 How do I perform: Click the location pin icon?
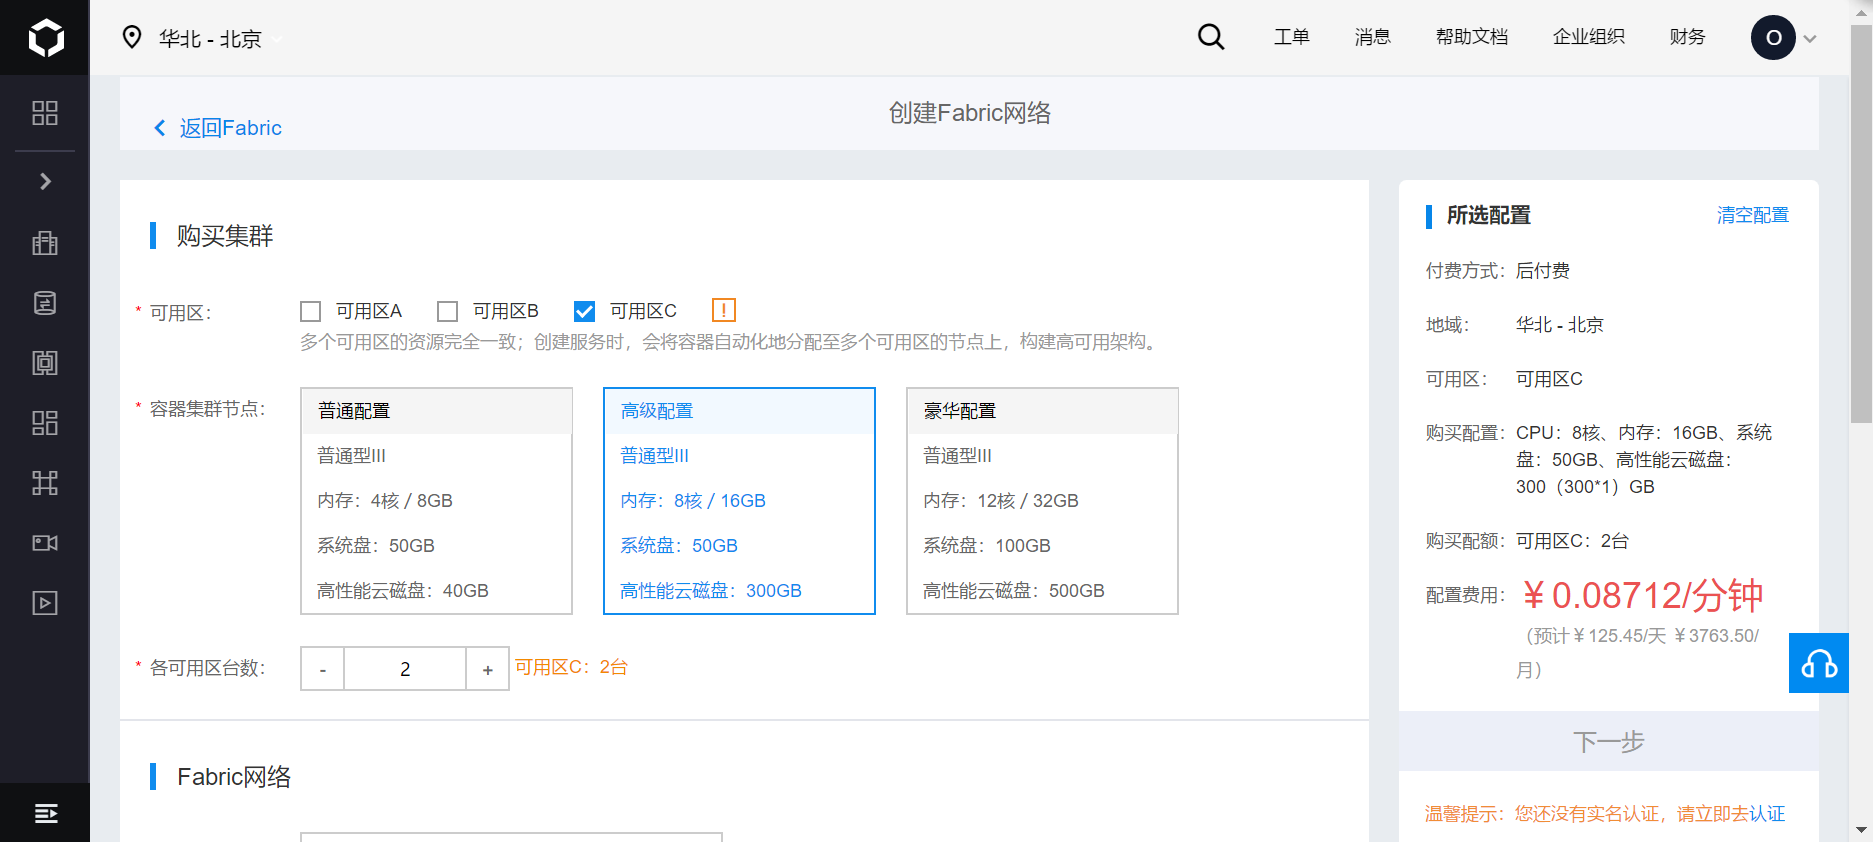coord(131,38)
